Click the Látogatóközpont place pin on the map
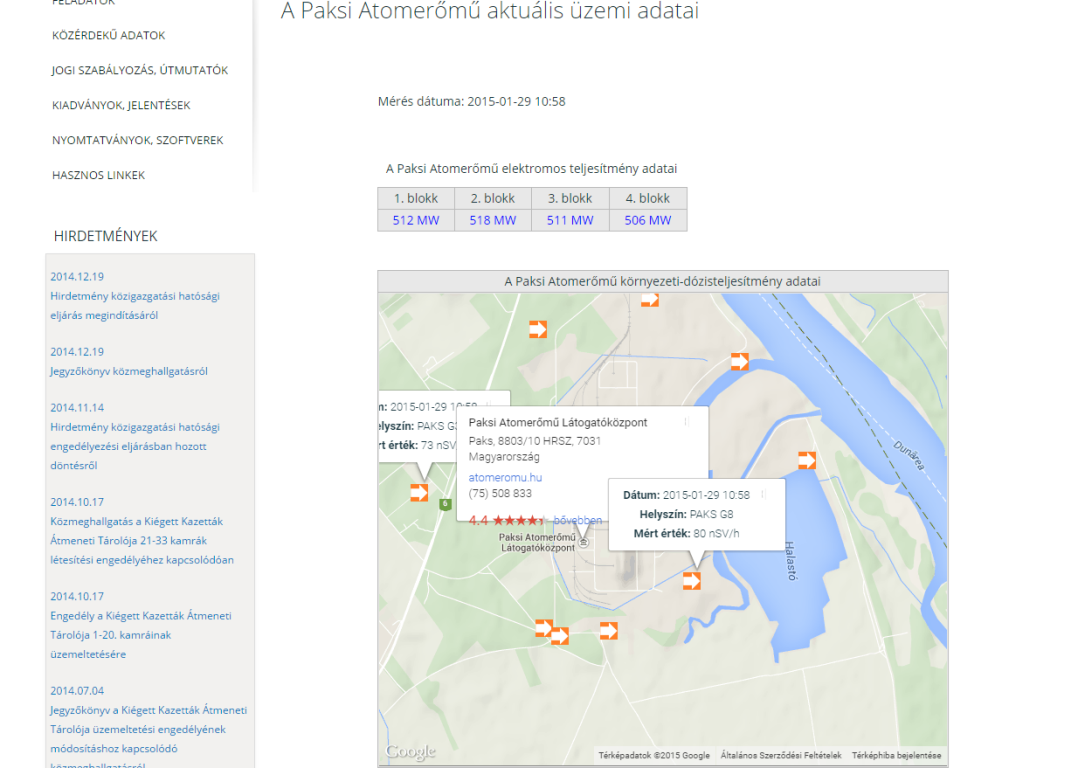The height and width of the screenshot is (768, 1071). (x=584, y=543)
